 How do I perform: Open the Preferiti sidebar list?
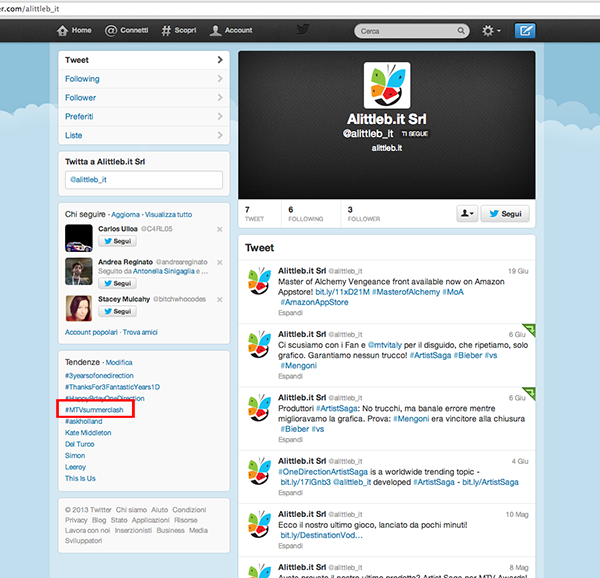coord(144,116)
